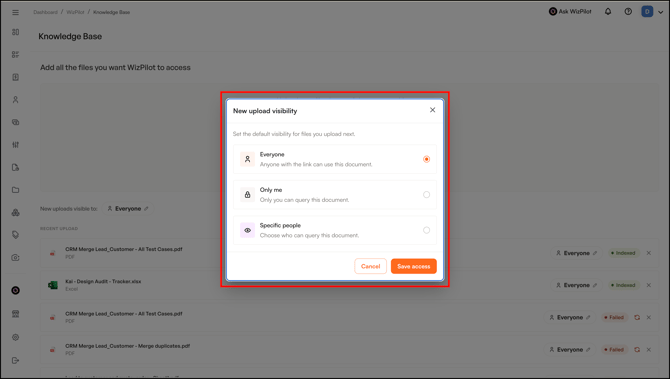Screen dimensions: 670x379
Task: Select the Only me radio button
Action: [426, 195]
